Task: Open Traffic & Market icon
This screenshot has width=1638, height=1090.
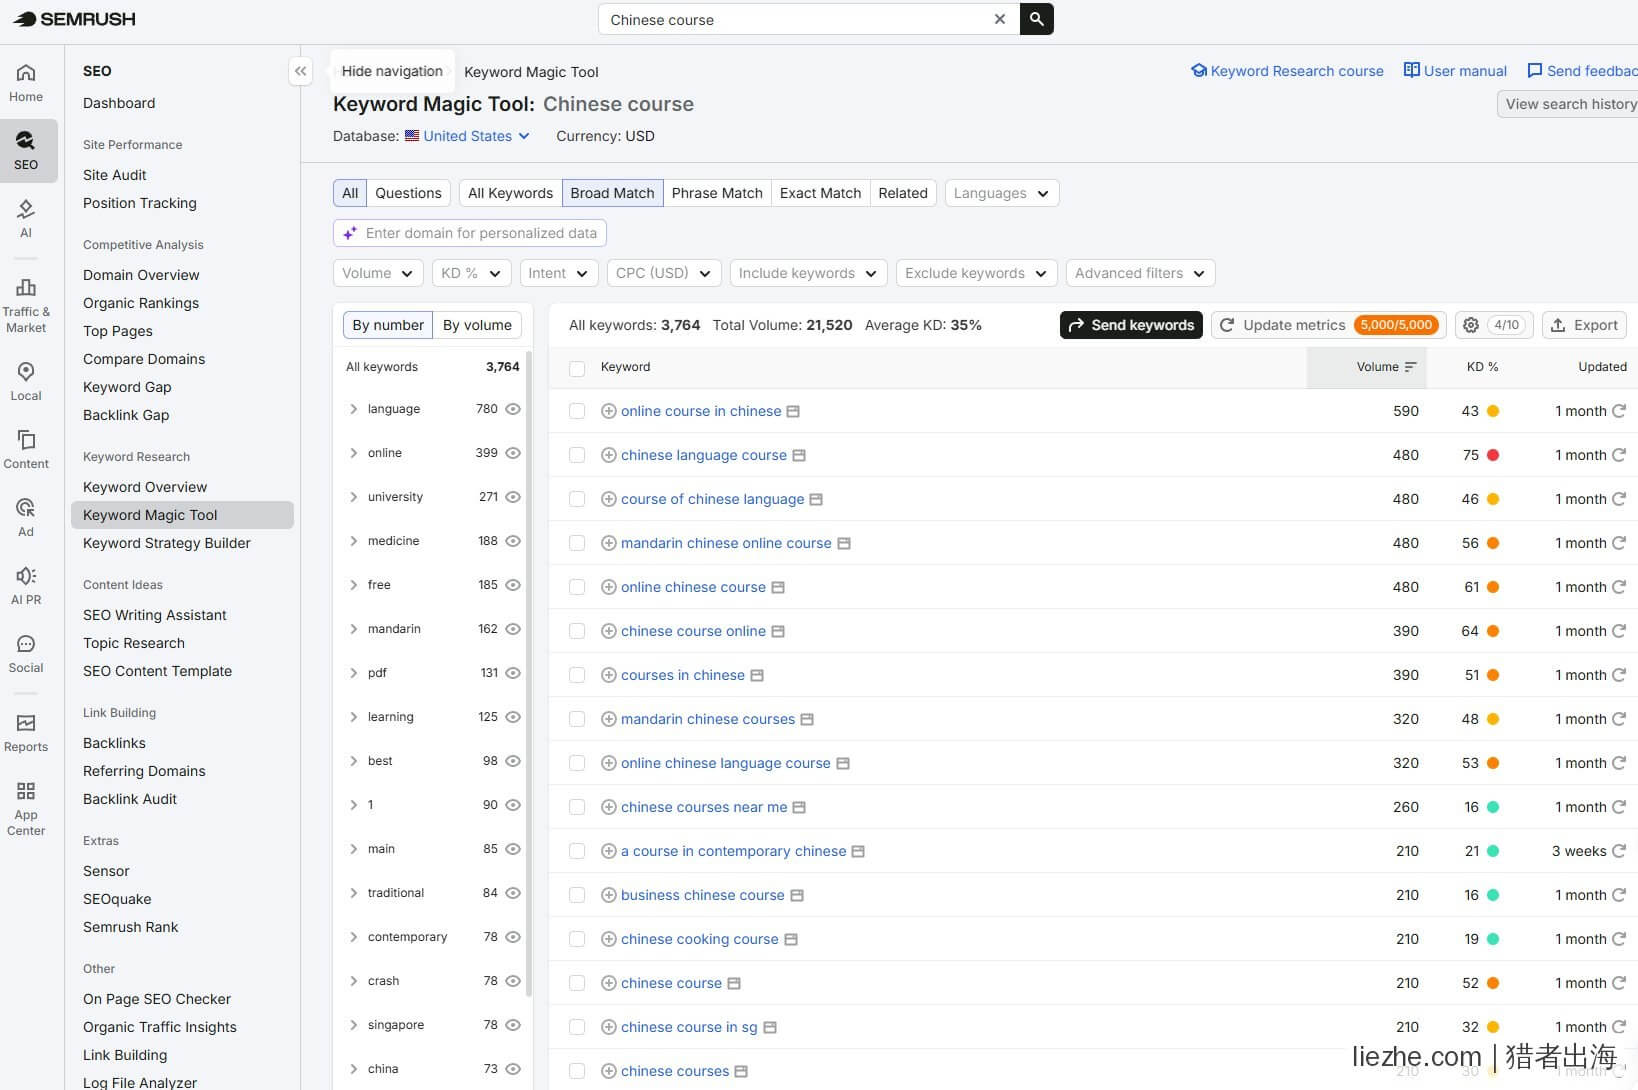Action: (26, 306)
